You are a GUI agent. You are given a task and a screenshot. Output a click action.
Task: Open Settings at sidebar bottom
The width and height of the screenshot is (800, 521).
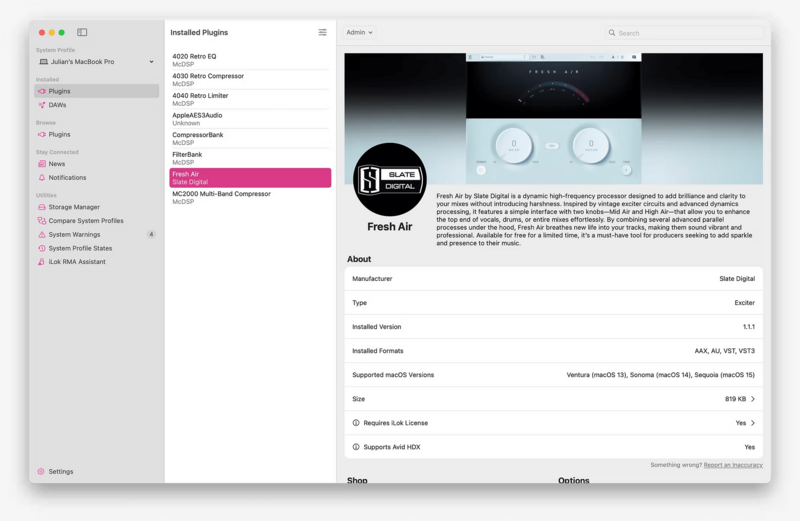(x=60, y=472)
